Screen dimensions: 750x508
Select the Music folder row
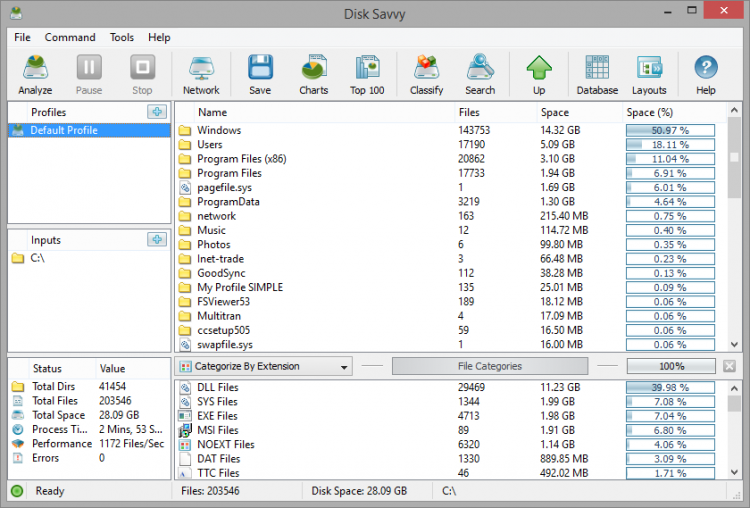point(450,231)
